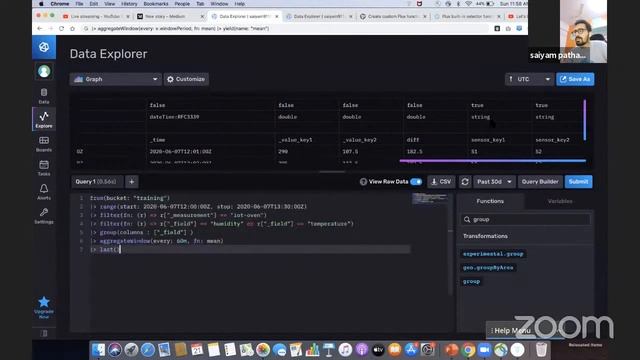Open Apple TV from the Dock
Screen dimensions: 640x360
click(x=378, y=350)
